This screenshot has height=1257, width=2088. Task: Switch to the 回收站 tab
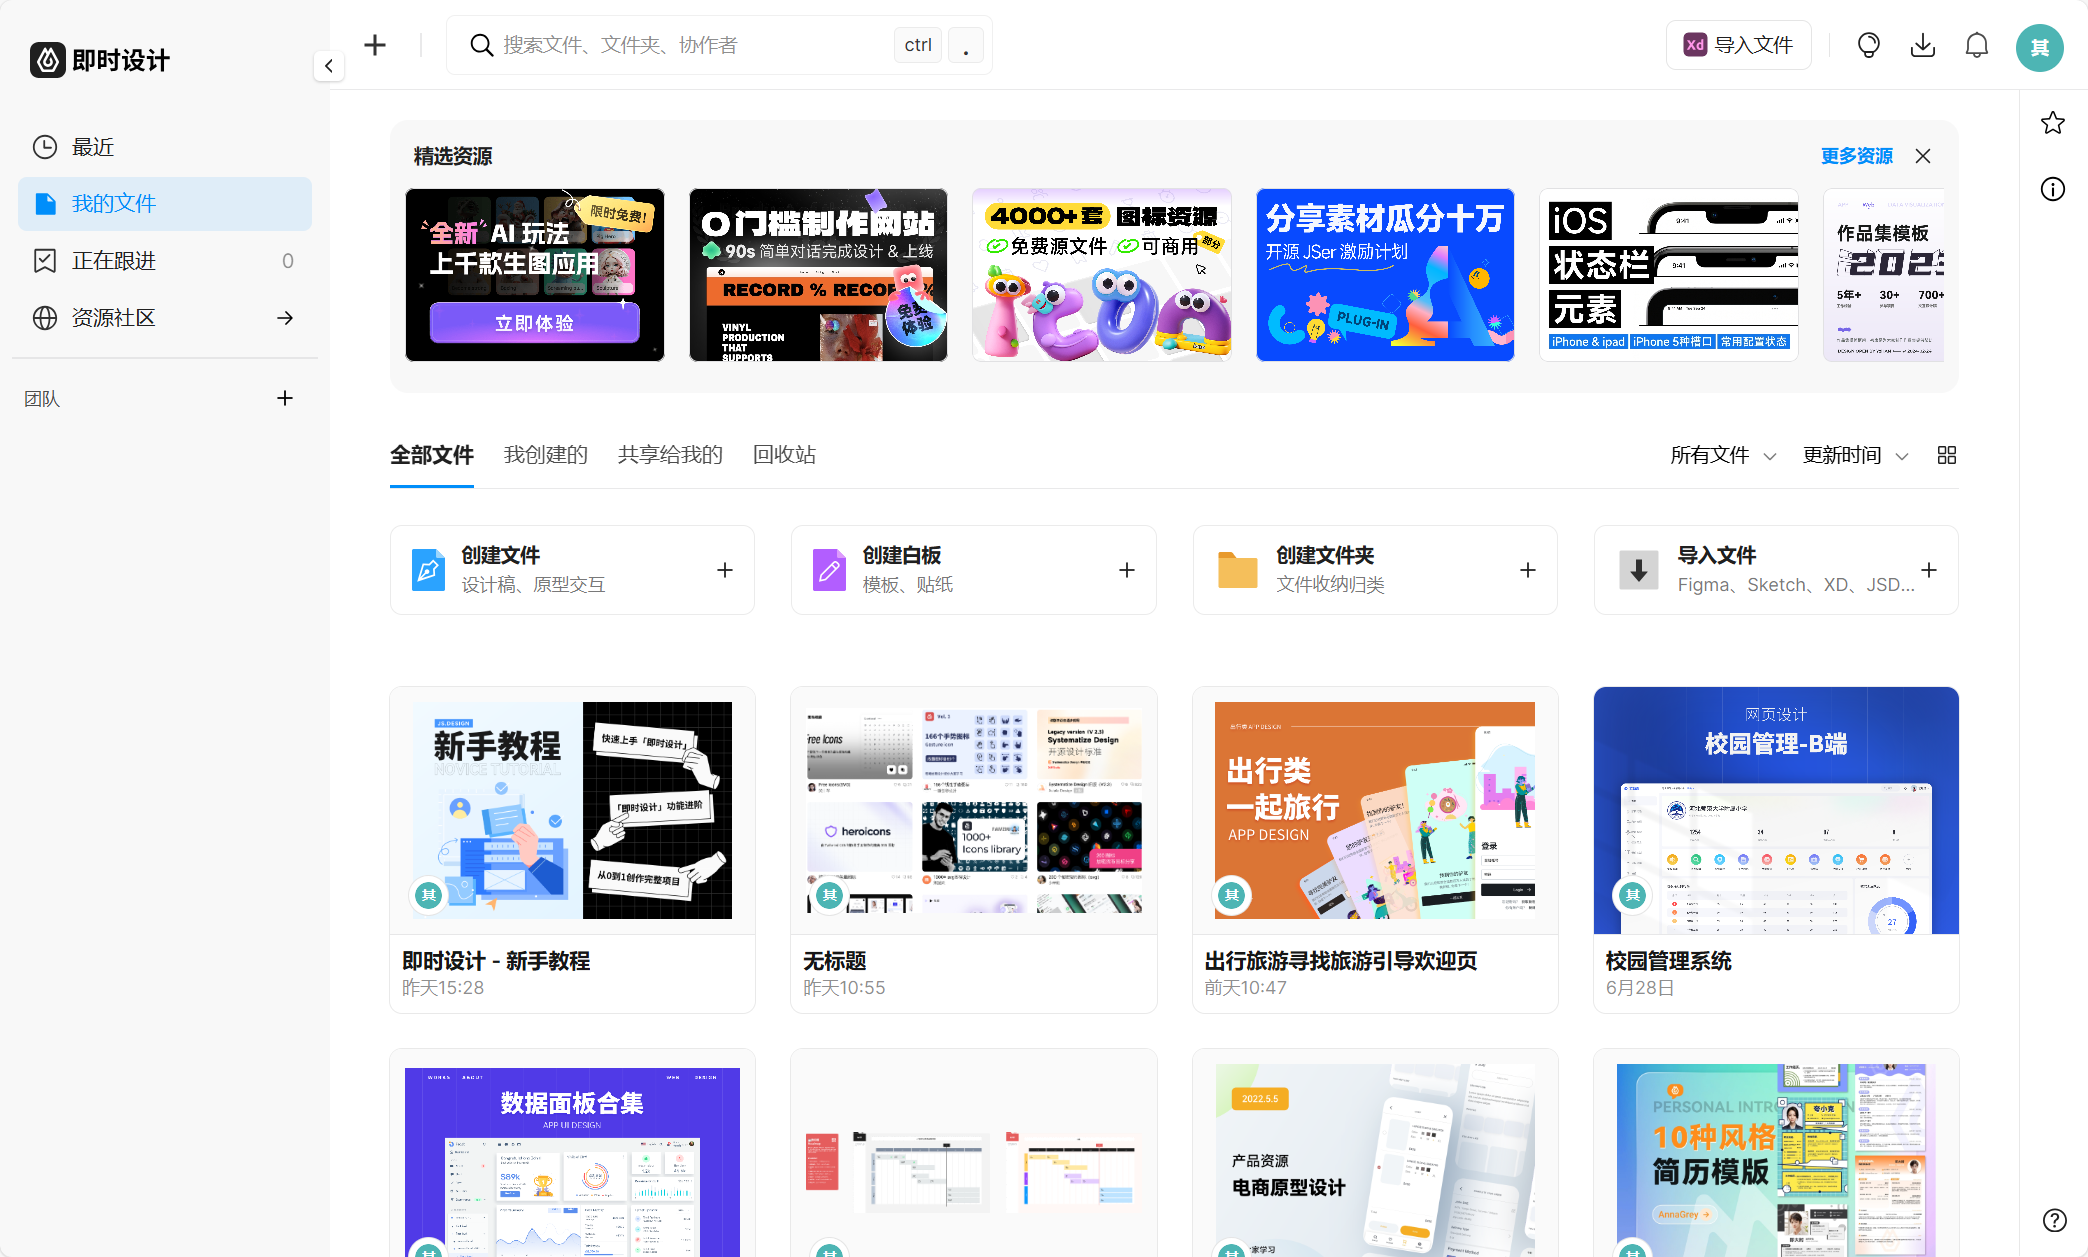coord(784,455)
